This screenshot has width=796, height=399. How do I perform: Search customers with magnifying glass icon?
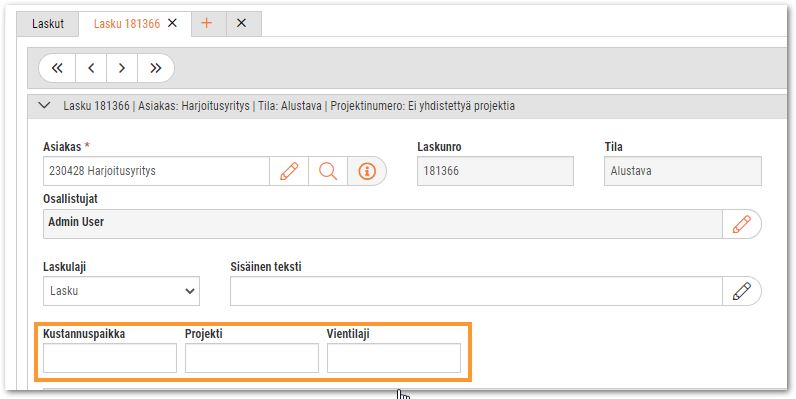(328, 171)
